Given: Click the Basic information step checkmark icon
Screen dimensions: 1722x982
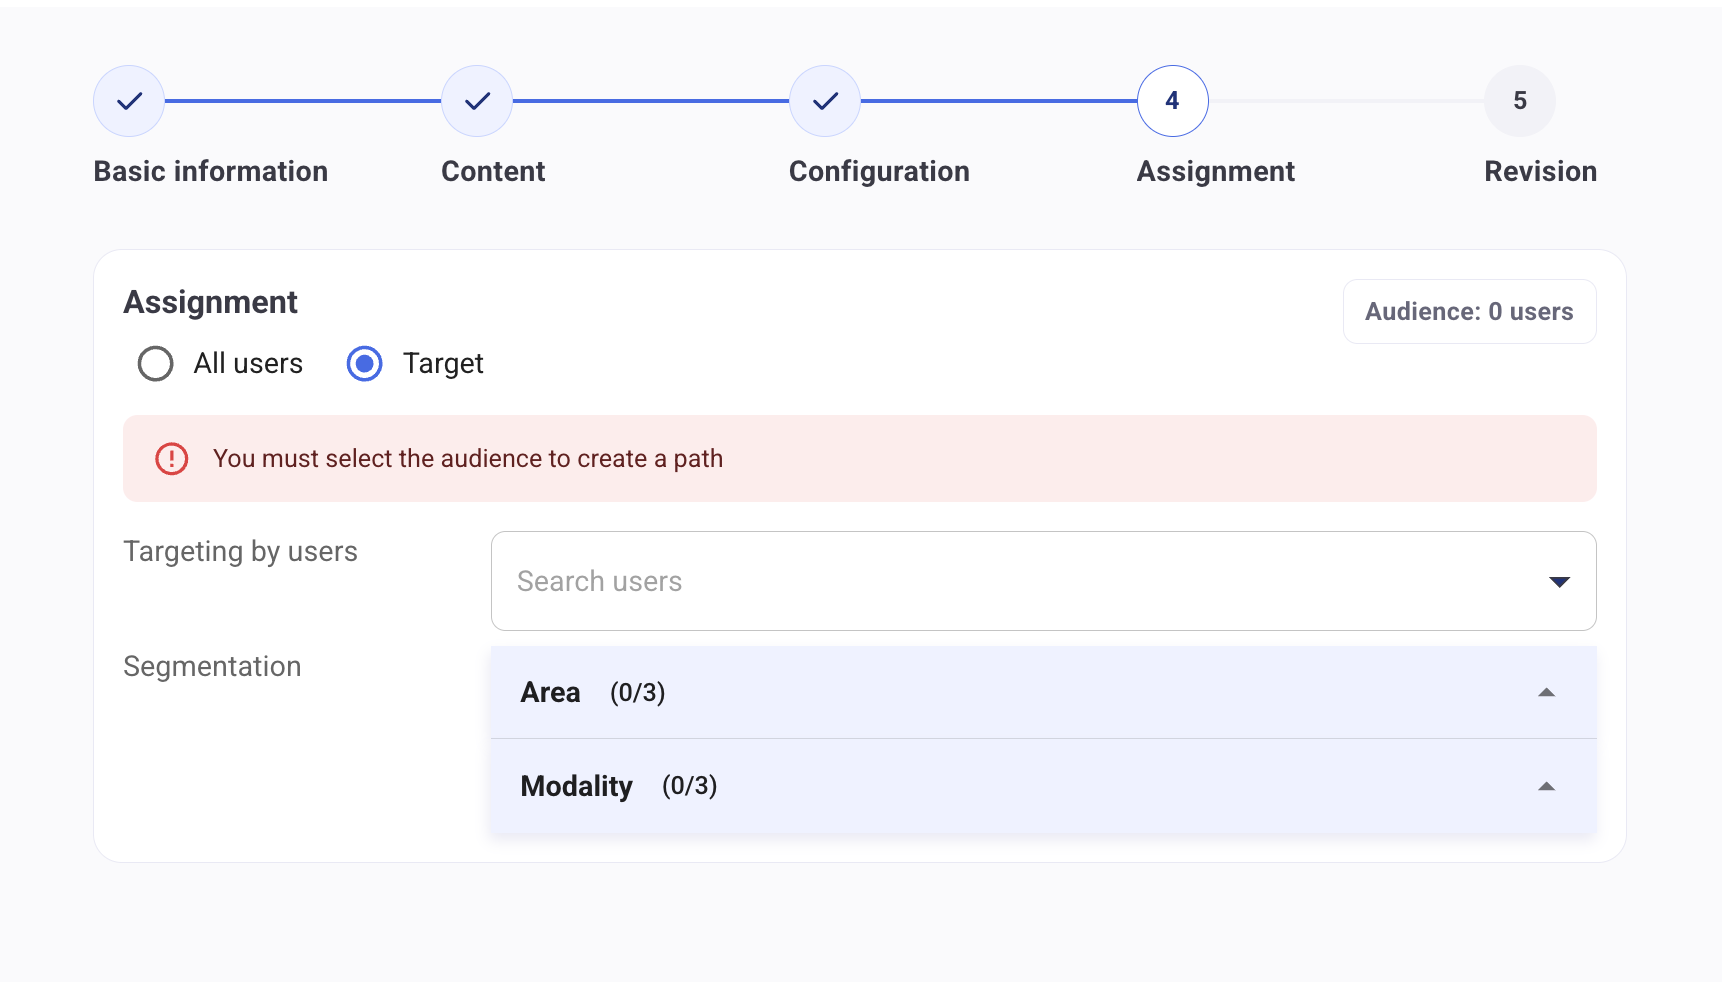Looking at the screenshot, I should (x=129, y=101).
